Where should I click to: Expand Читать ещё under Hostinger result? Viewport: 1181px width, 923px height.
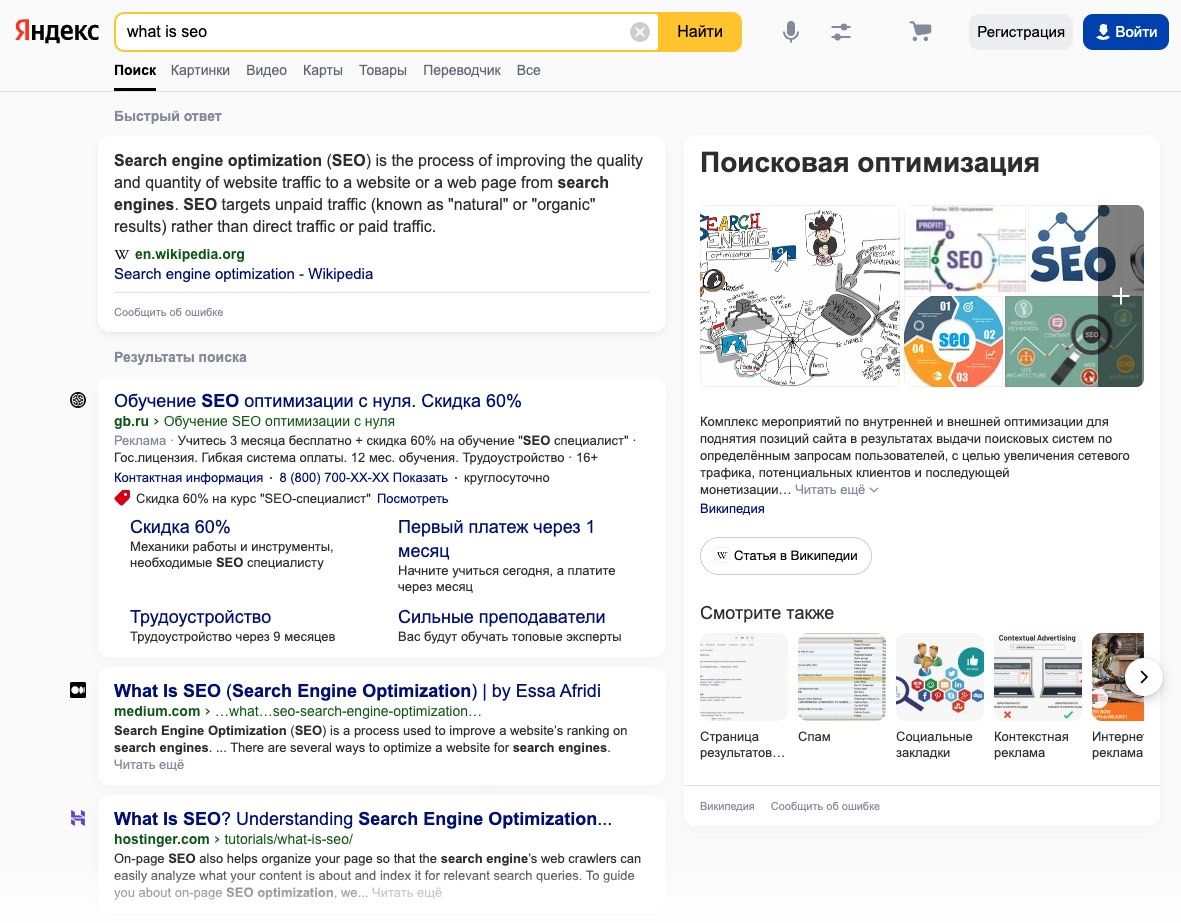tap(407, 893)
